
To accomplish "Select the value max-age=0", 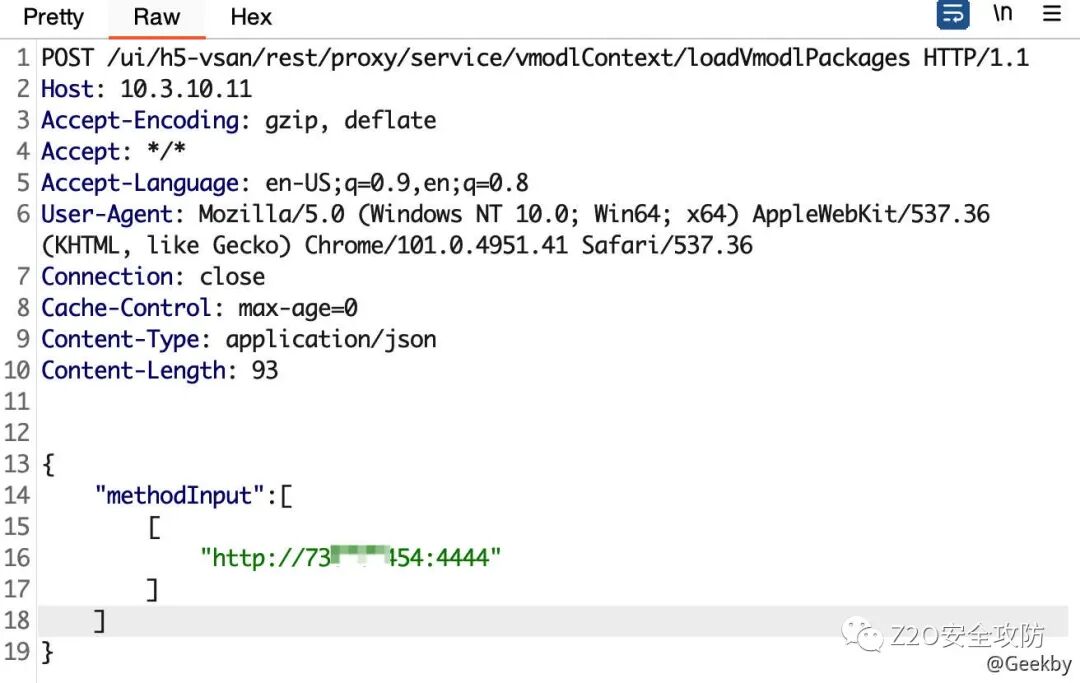I will 298,308.
